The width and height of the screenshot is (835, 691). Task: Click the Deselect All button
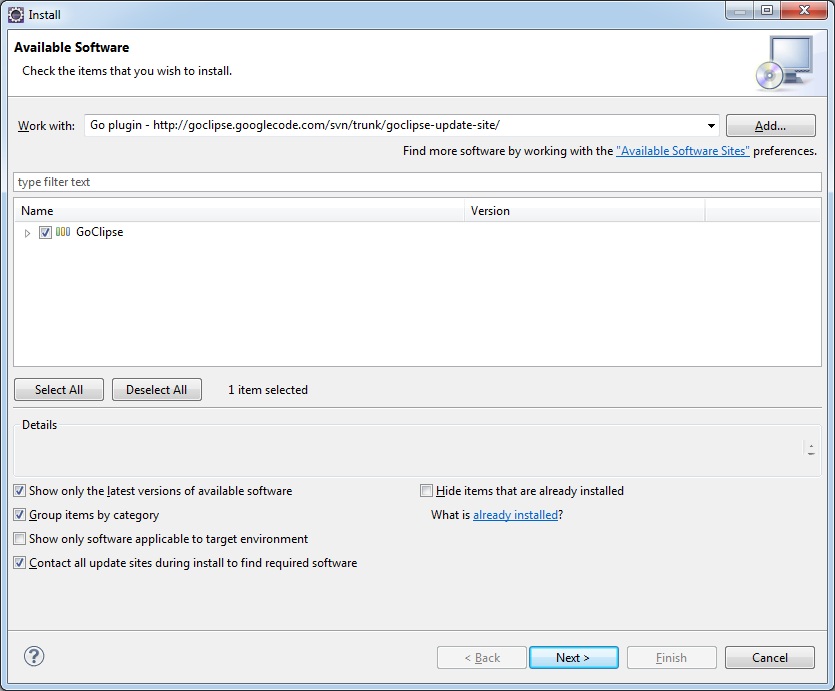click(x=157, y=390)
